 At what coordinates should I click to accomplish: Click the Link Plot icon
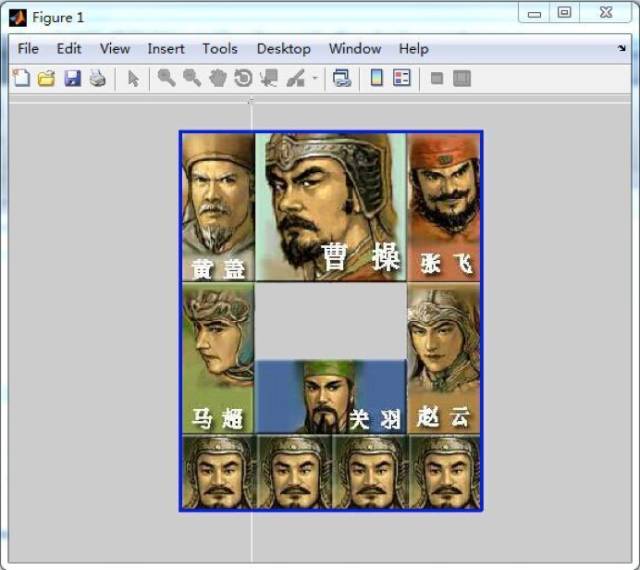pyautogui.click(x=342, y=79)
